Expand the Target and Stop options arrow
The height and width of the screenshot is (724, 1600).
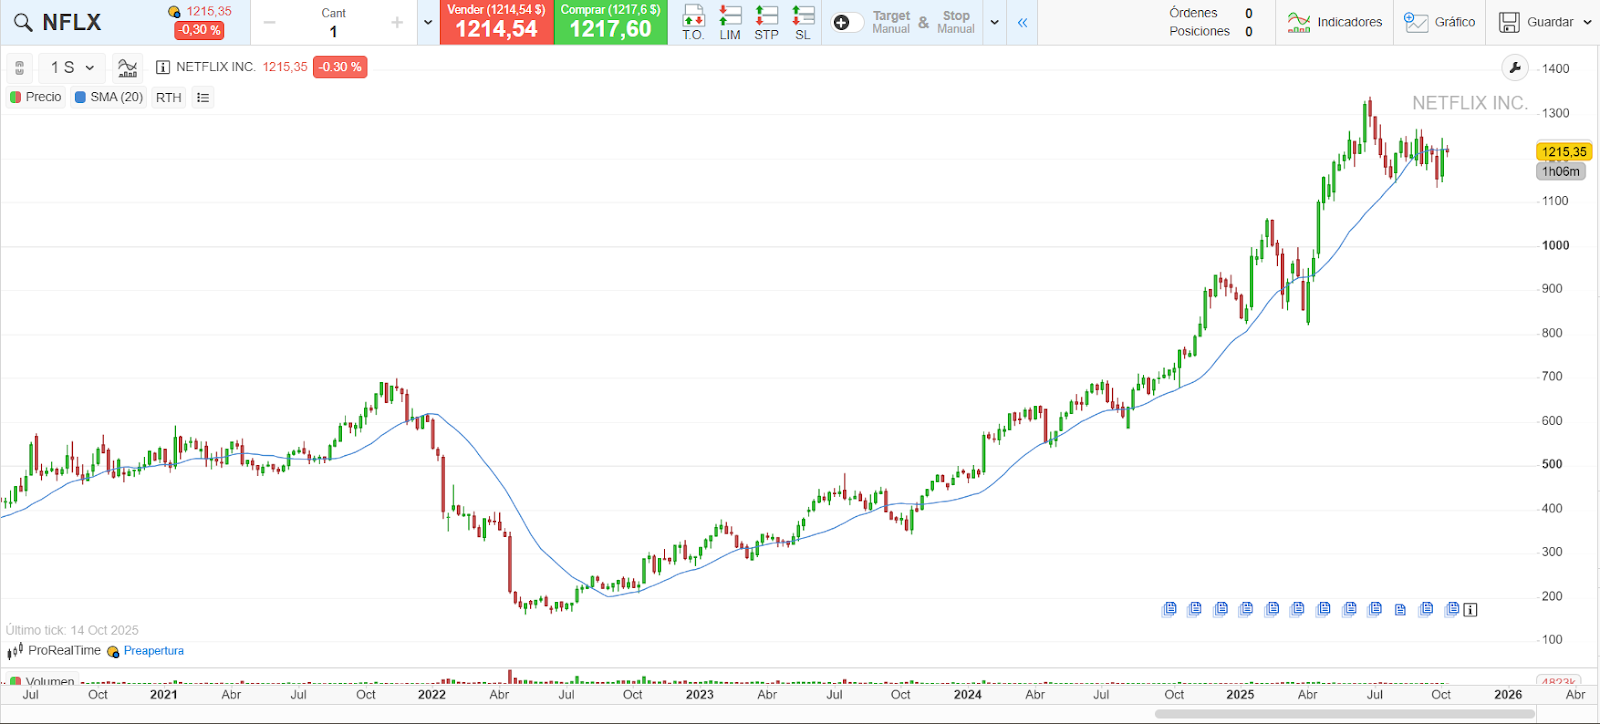click(994, 22)
